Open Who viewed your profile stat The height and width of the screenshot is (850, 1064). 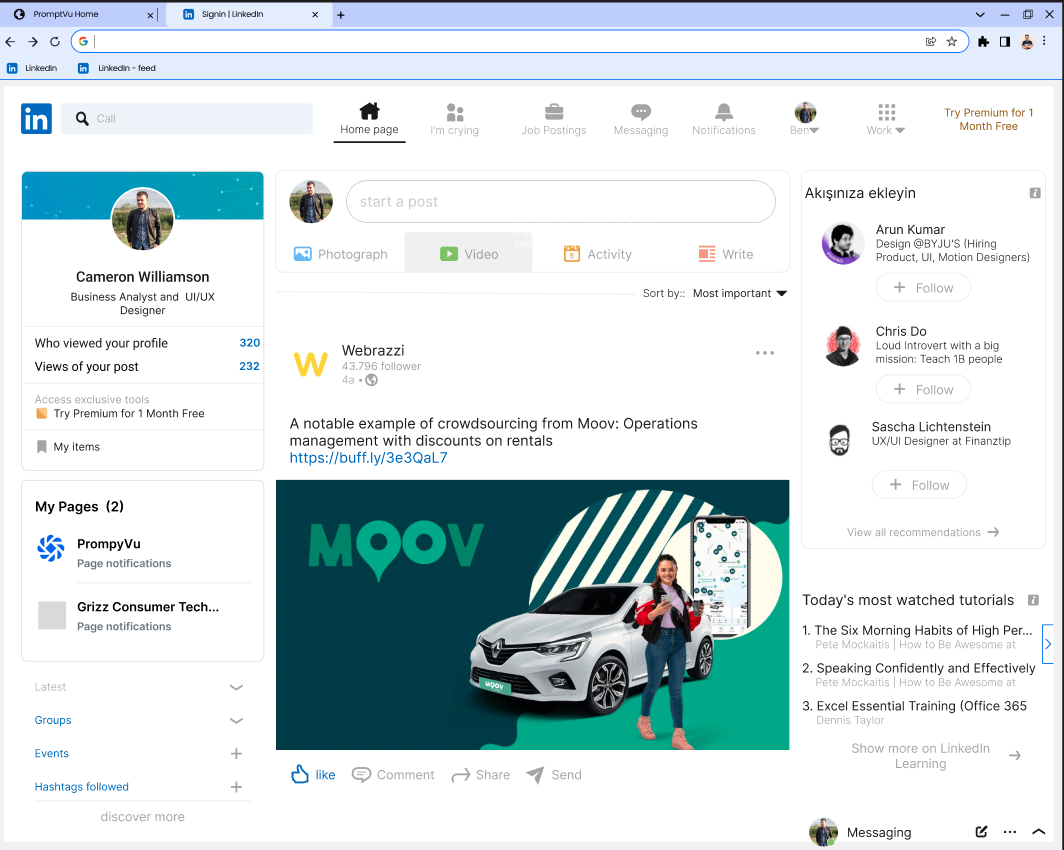point(147,343)
